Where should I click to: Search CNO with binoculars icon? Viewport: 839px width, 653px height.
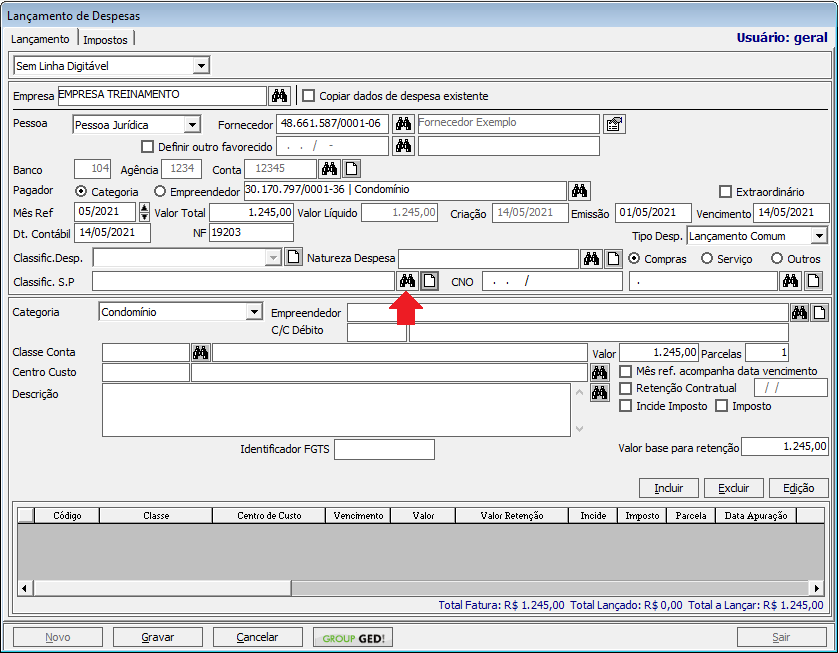click(x=790, y=281)
